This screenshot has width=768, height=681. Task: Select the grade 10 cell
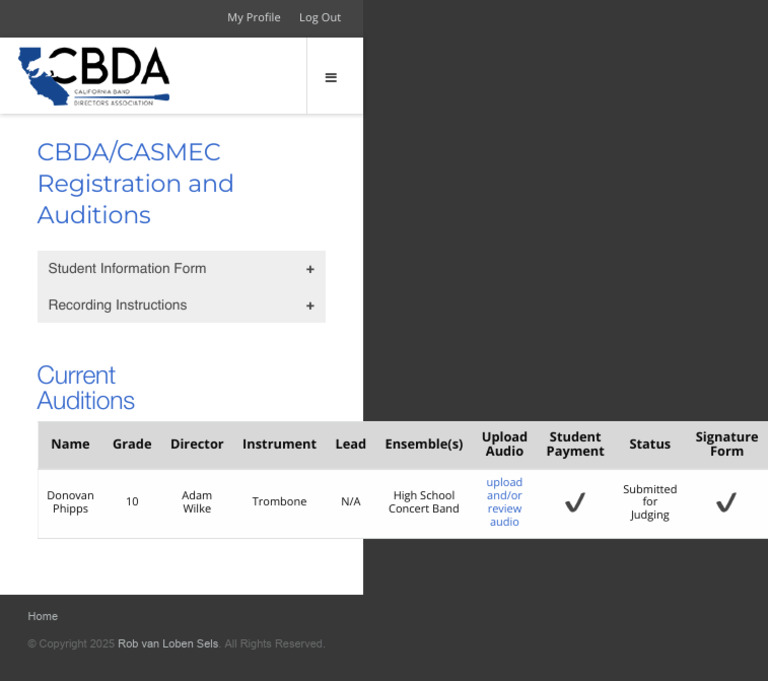pyautogui.click(x=132, y=502)
